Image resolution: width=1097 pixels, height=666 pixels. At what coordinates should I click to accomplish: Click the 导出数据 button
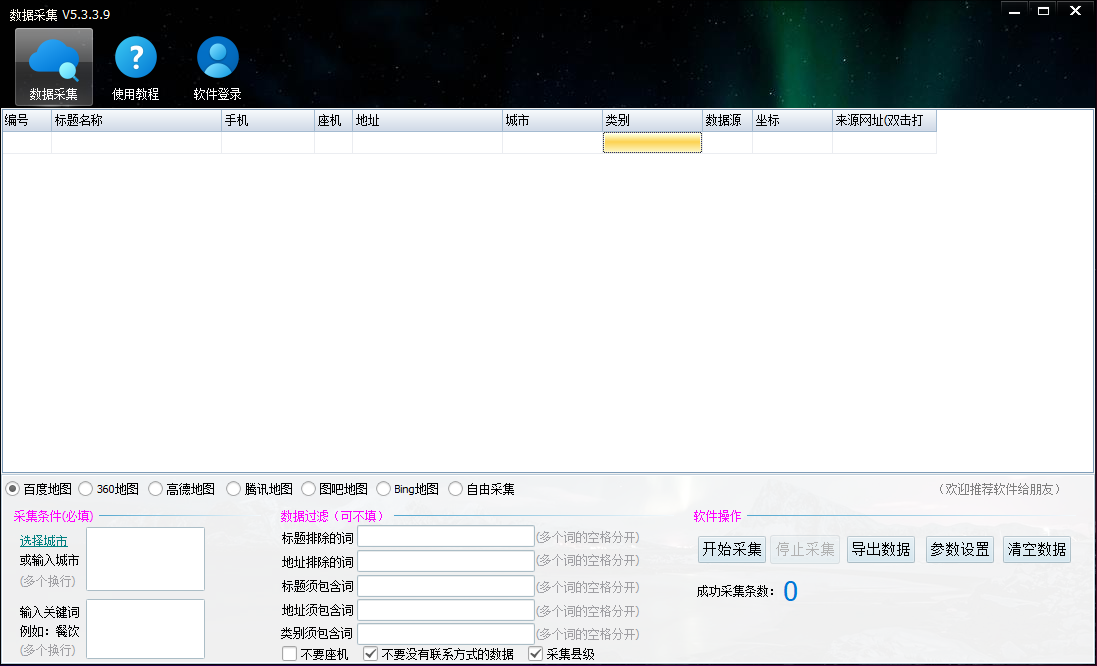[881, 549]
